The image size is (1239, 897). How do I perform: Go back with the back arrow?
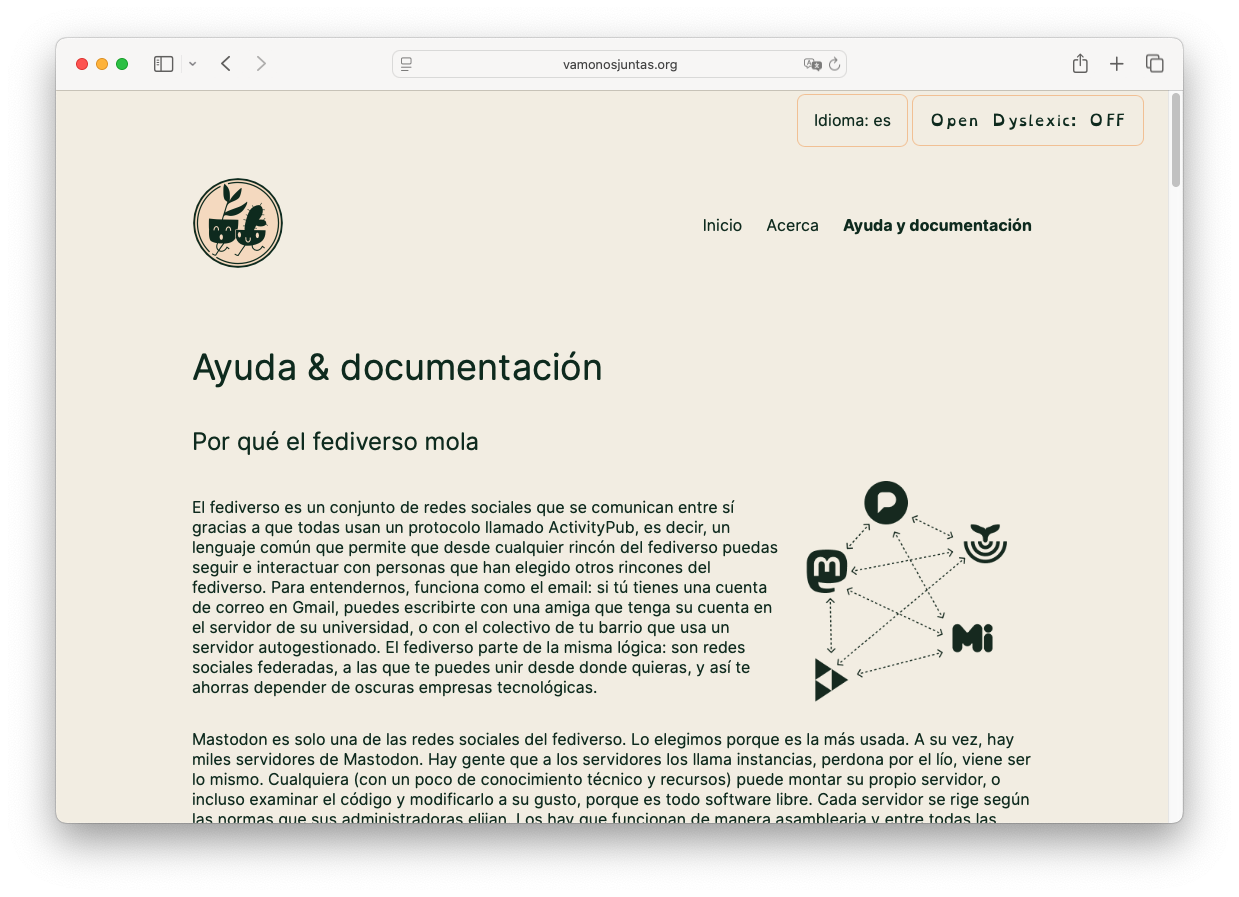[x=226, y=64]
